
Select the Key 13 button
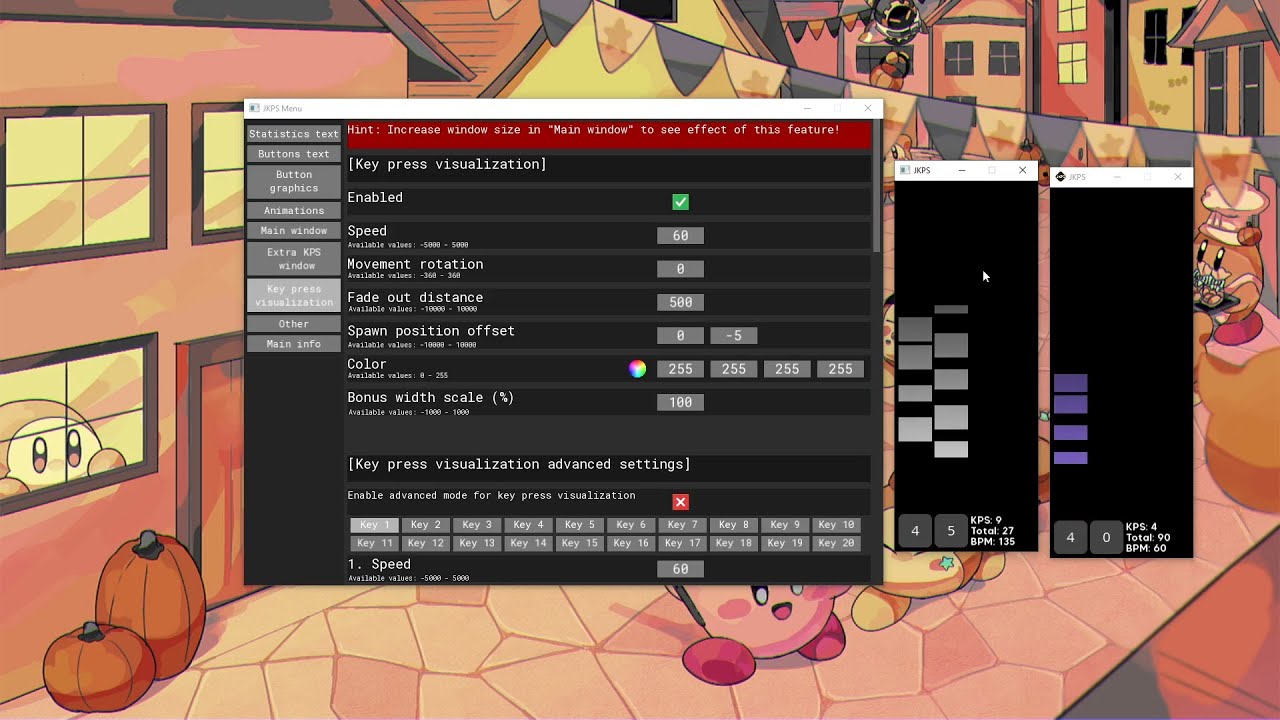pyautogui.click(x=477, y=543)
